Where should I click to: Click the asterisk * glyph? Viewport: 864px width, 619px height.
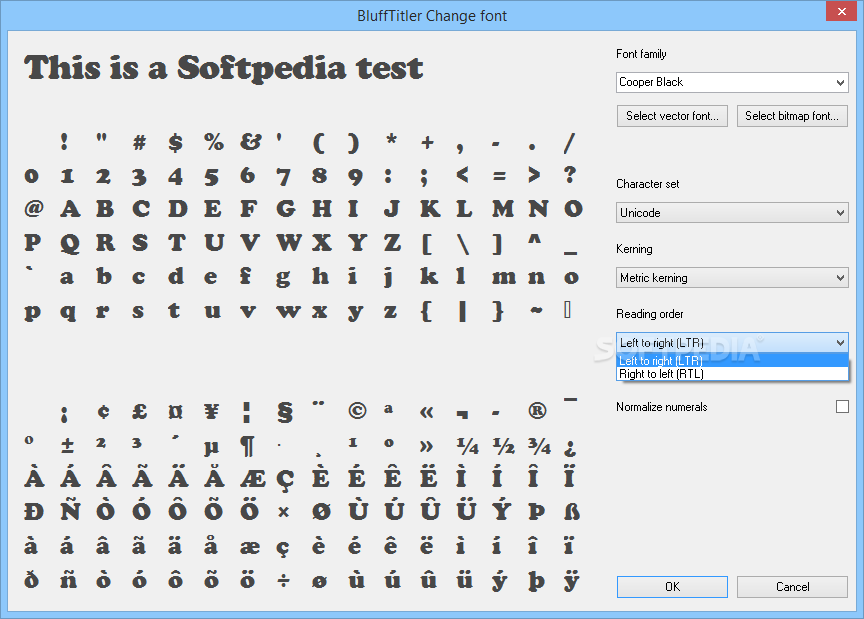point(391,138)
